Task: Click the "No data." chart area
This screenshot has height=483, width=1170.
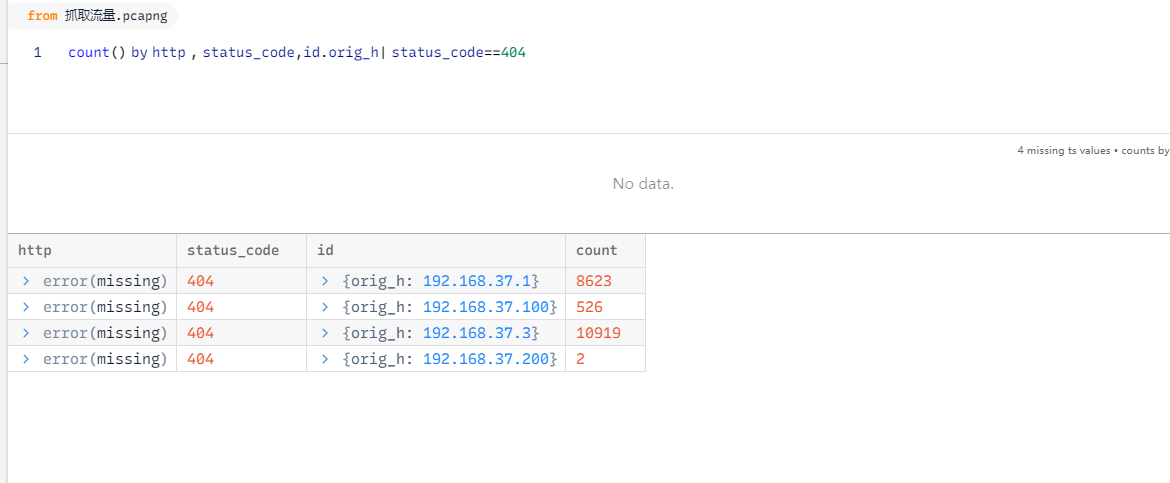Action: tap(643, 184)
